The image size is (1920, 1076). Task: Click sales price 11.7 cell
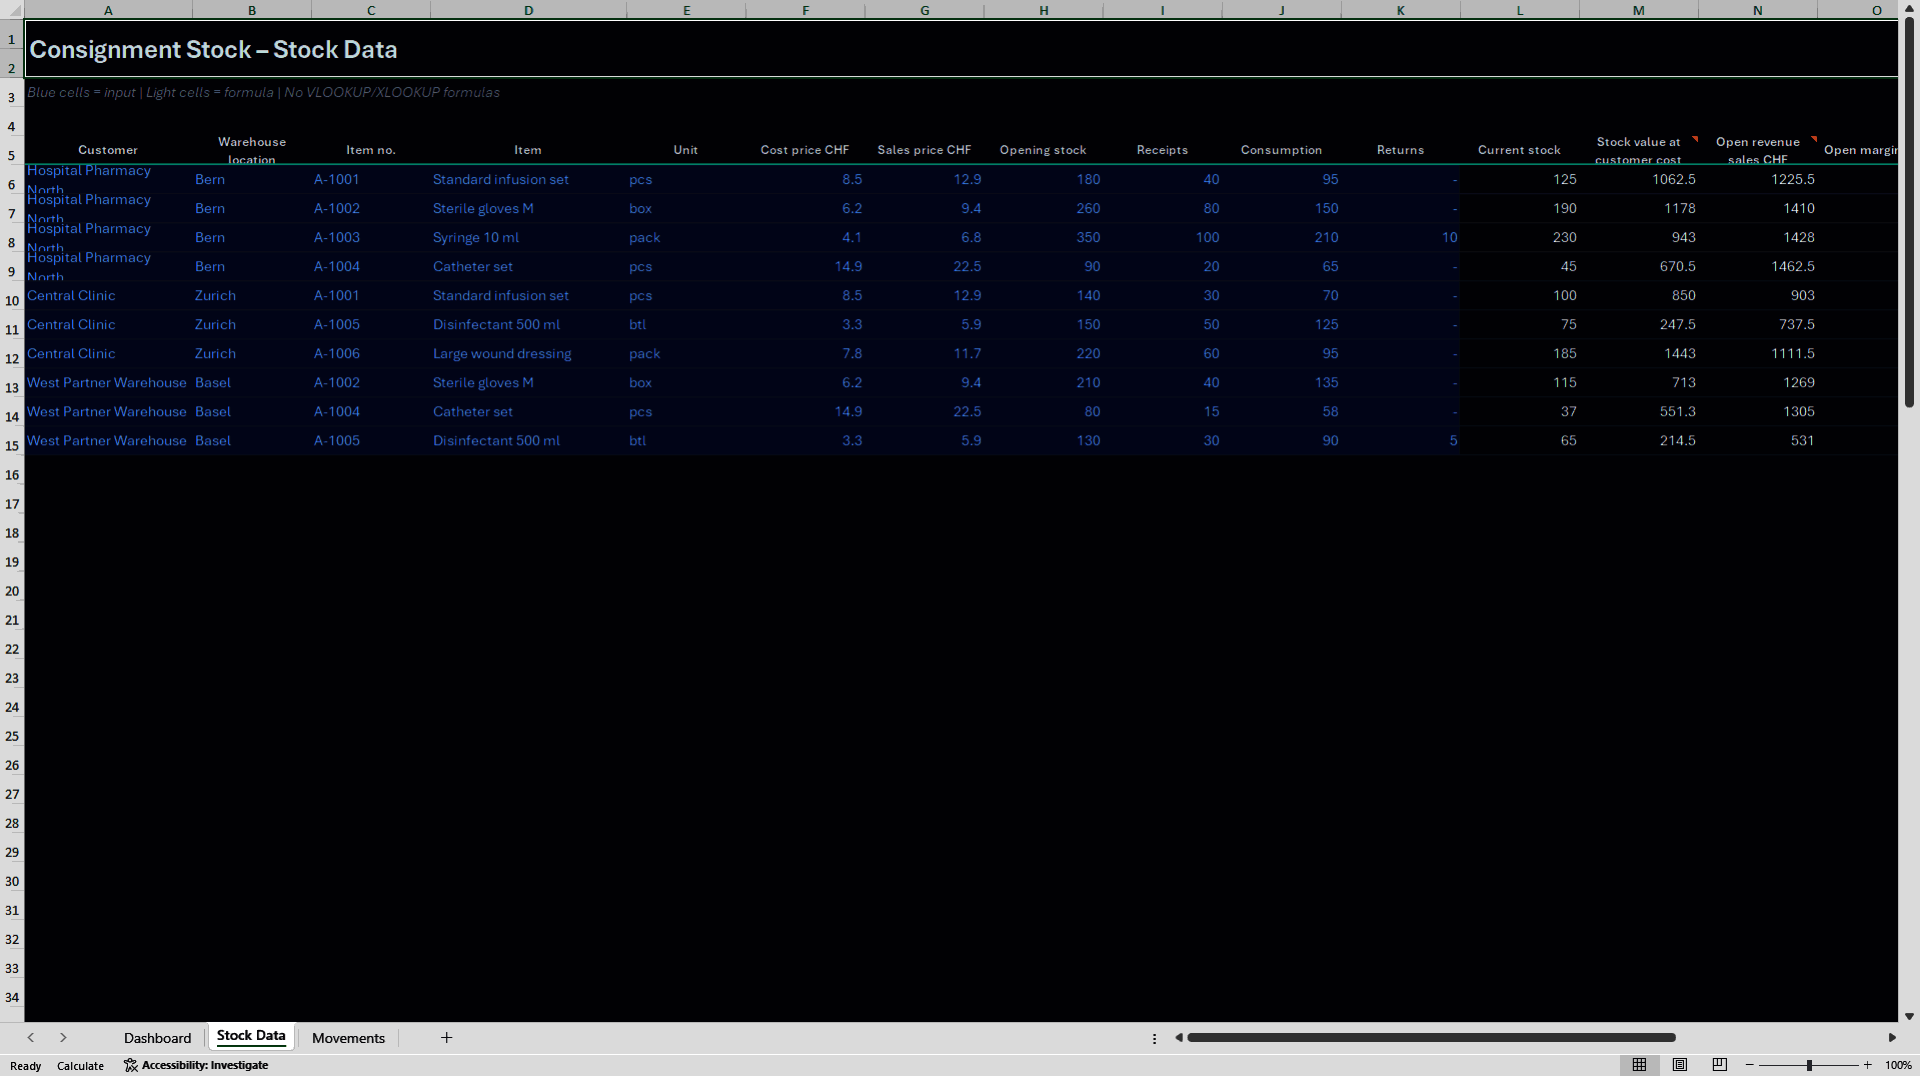(x=924, y=353)
